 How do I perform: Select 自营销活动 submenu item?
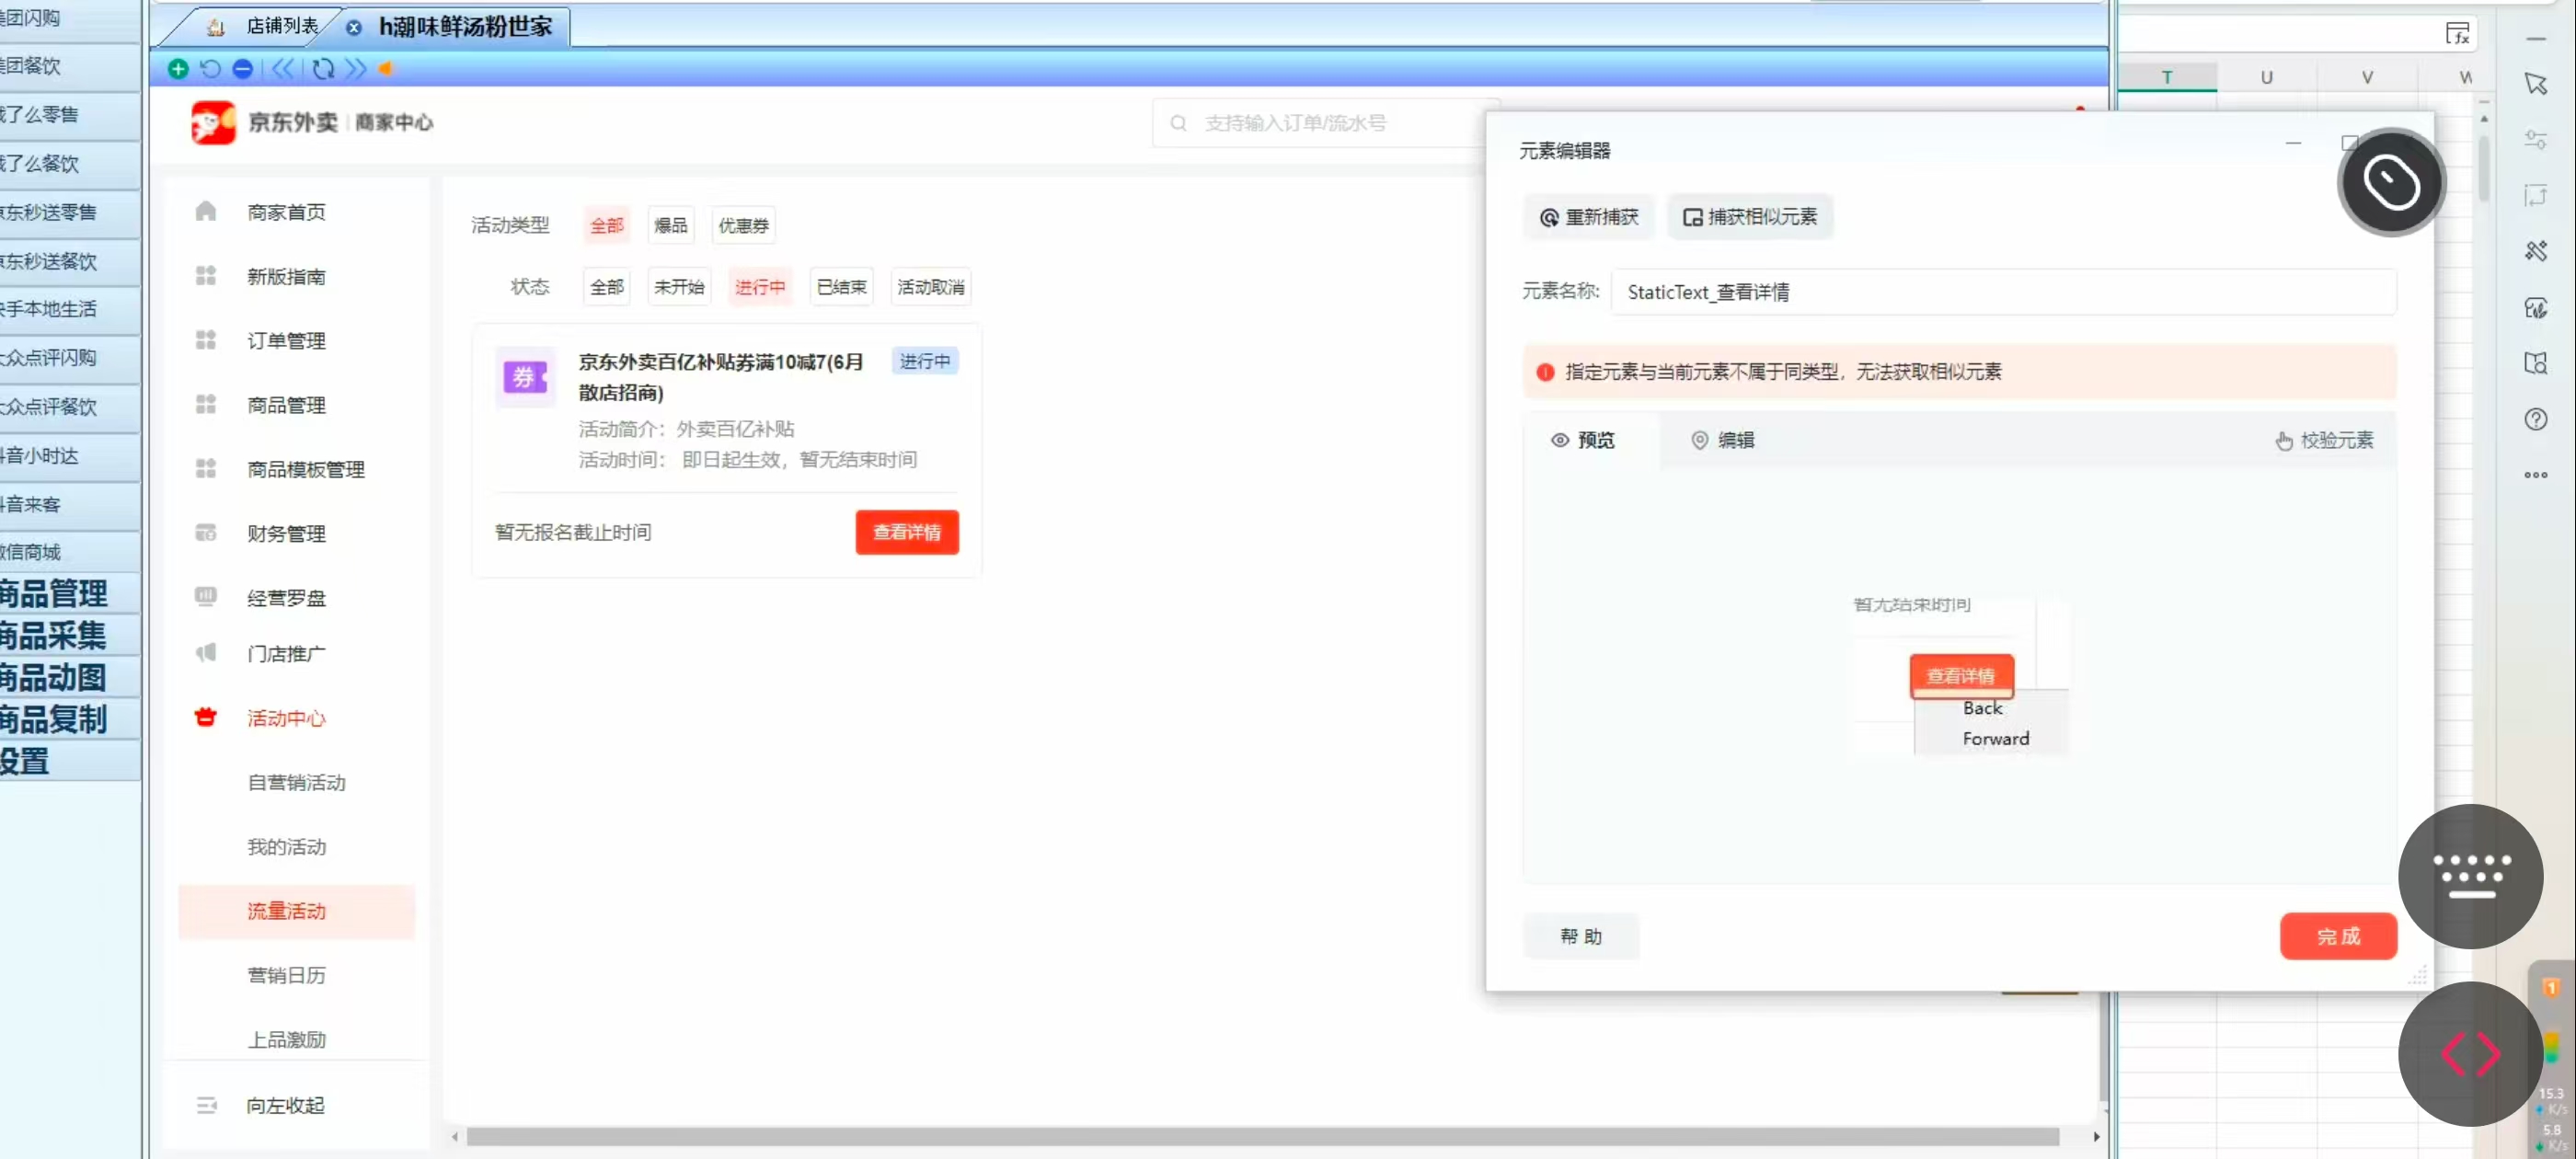pos(296,782)
